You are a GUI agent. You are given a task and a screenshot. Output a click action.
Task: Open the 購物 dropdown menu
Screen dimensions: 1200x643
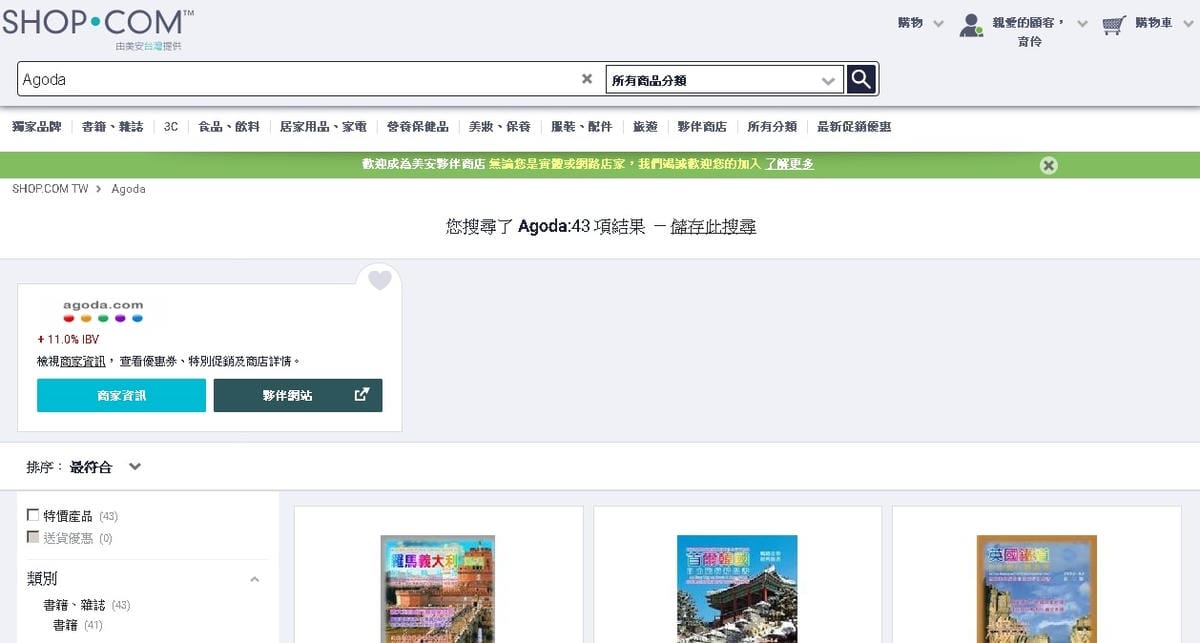(921, 23)
